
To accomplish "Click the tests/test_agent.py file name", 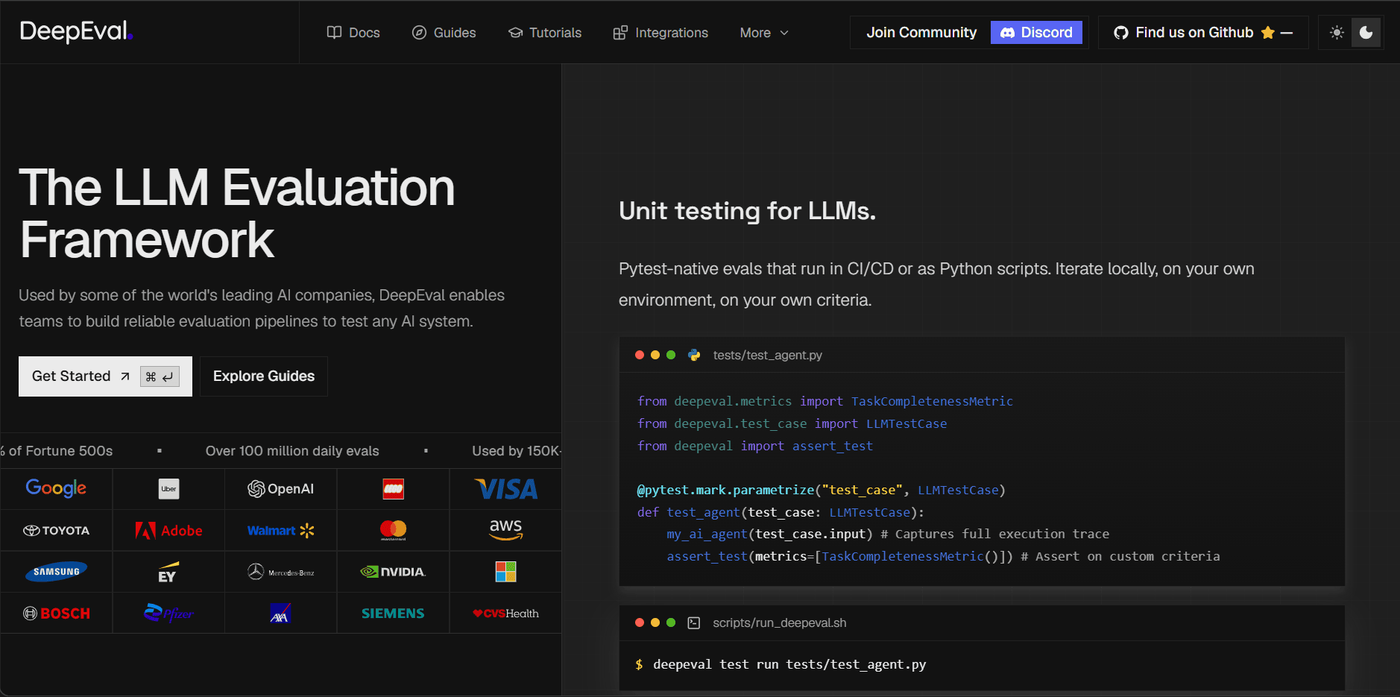I will pyautogui.click(x=768, y=355).
